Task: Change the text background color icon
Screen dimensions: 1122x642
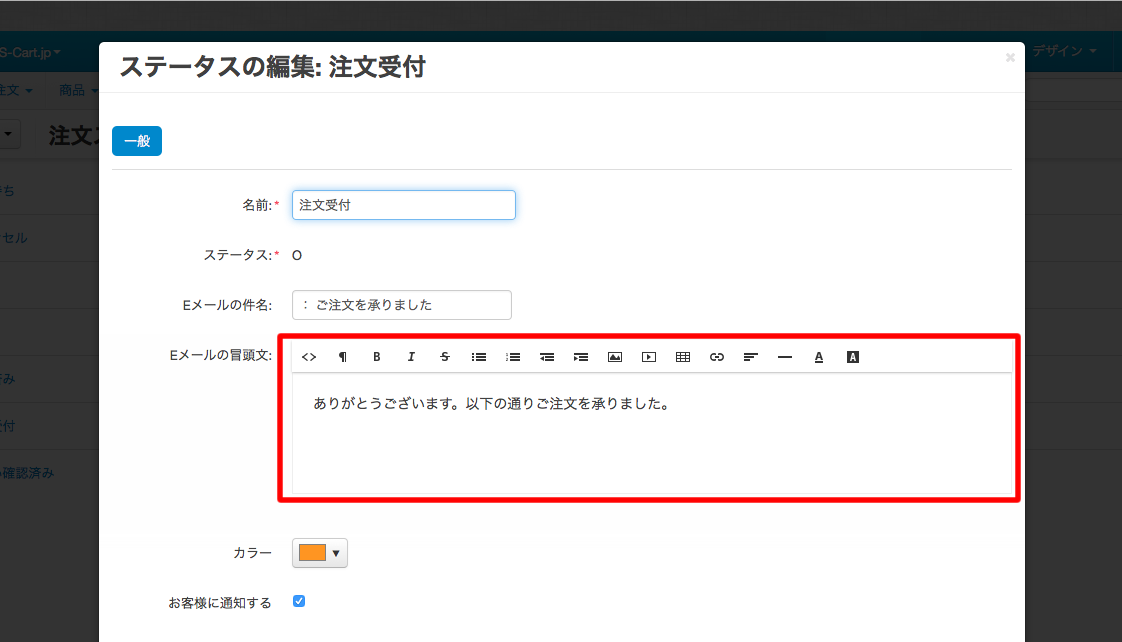Action: click(x=853, y=357)
